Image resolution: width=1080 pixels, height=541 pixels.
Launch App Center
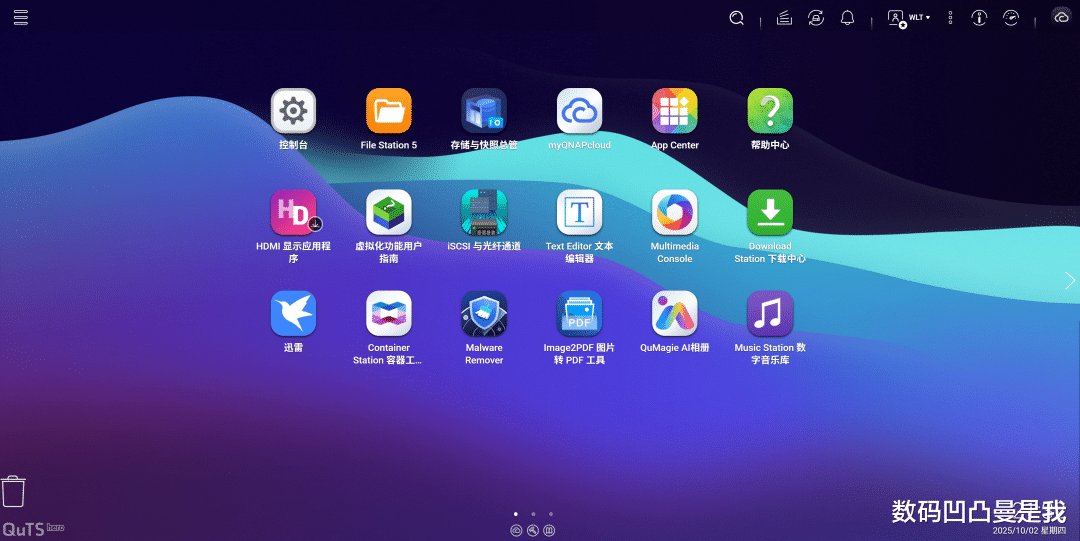click(674, 111)
